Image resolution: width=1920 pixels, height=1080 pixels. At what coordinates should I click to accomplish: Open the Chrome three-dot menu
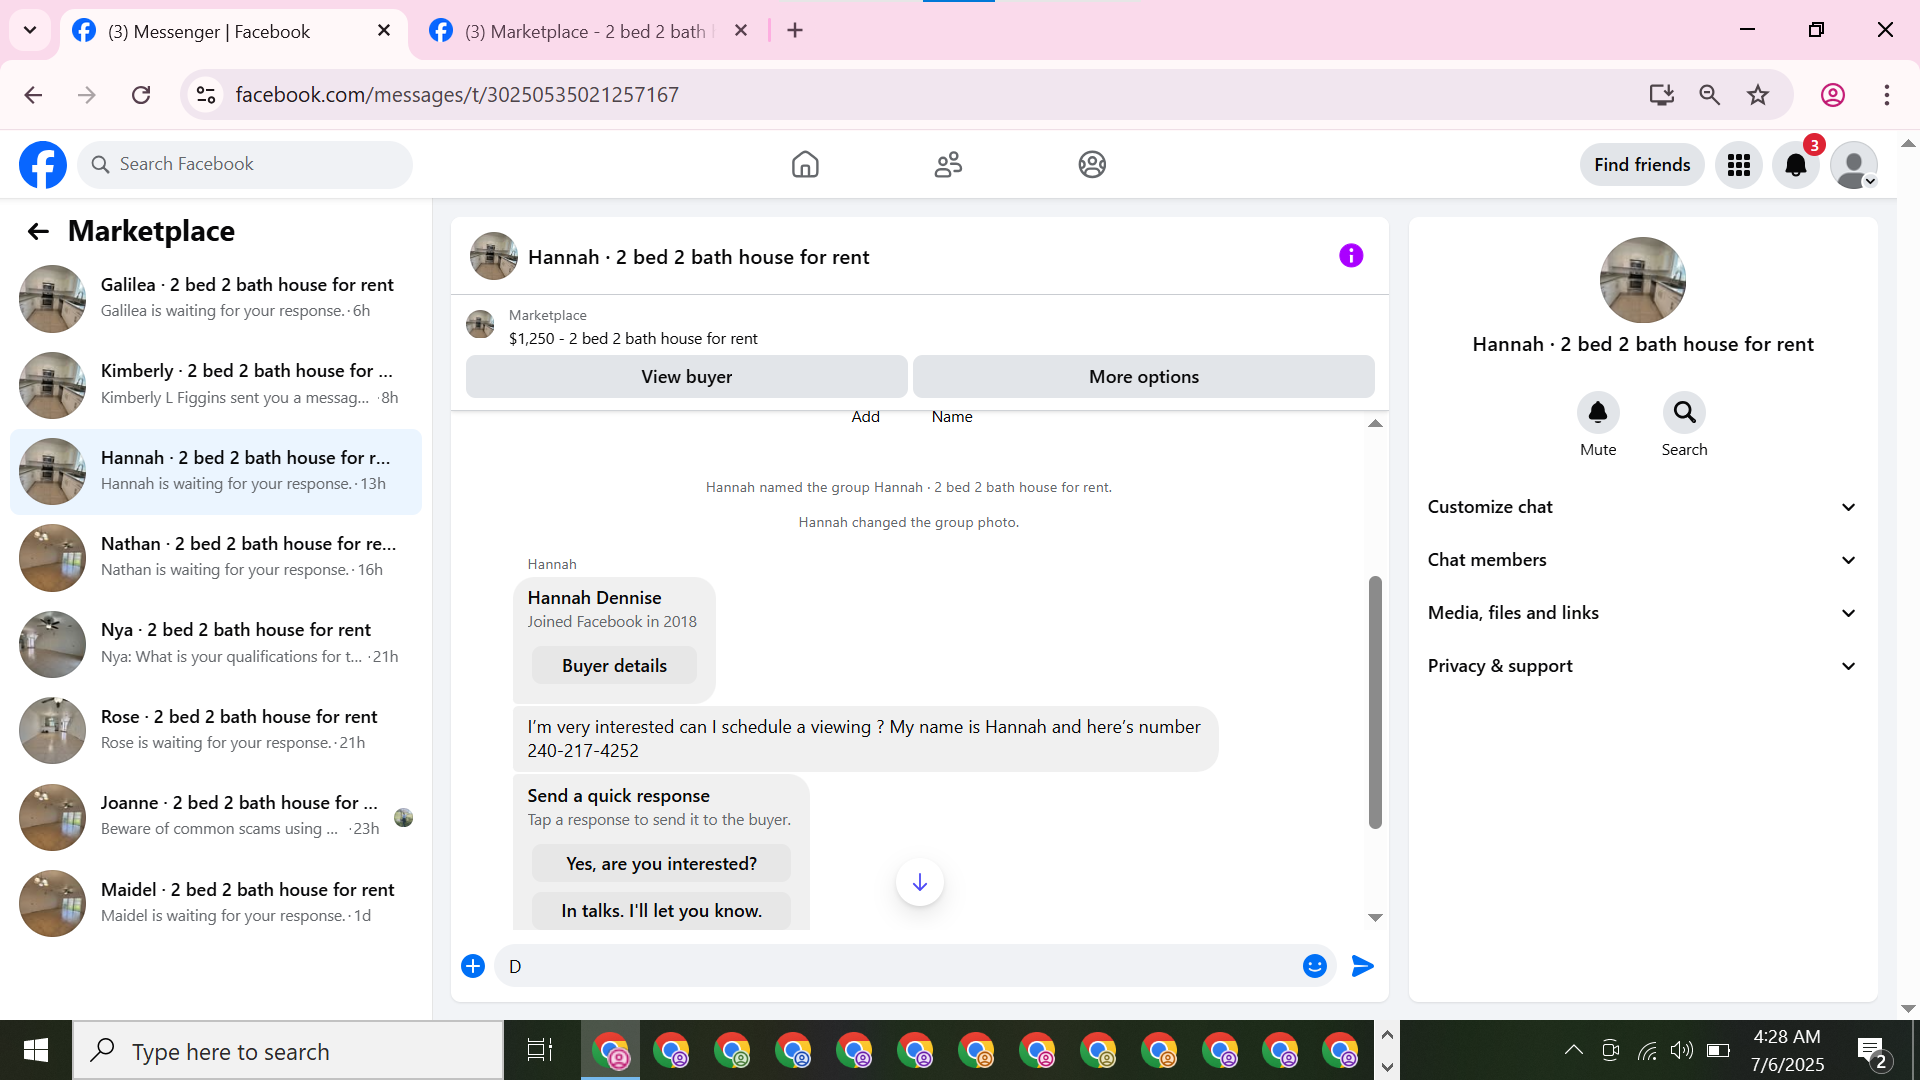1887,95
